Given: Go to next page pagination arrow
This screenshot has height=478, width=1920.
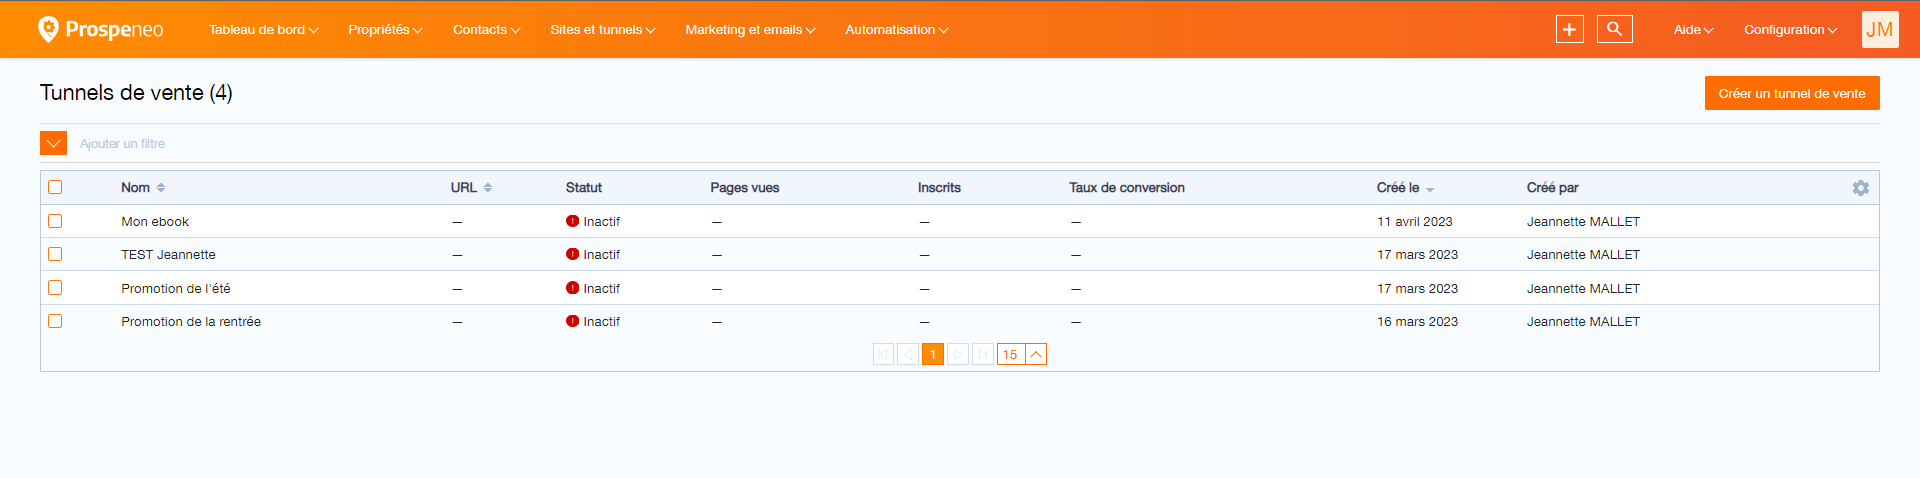Looking at the screenshot, I should [958, 354].
